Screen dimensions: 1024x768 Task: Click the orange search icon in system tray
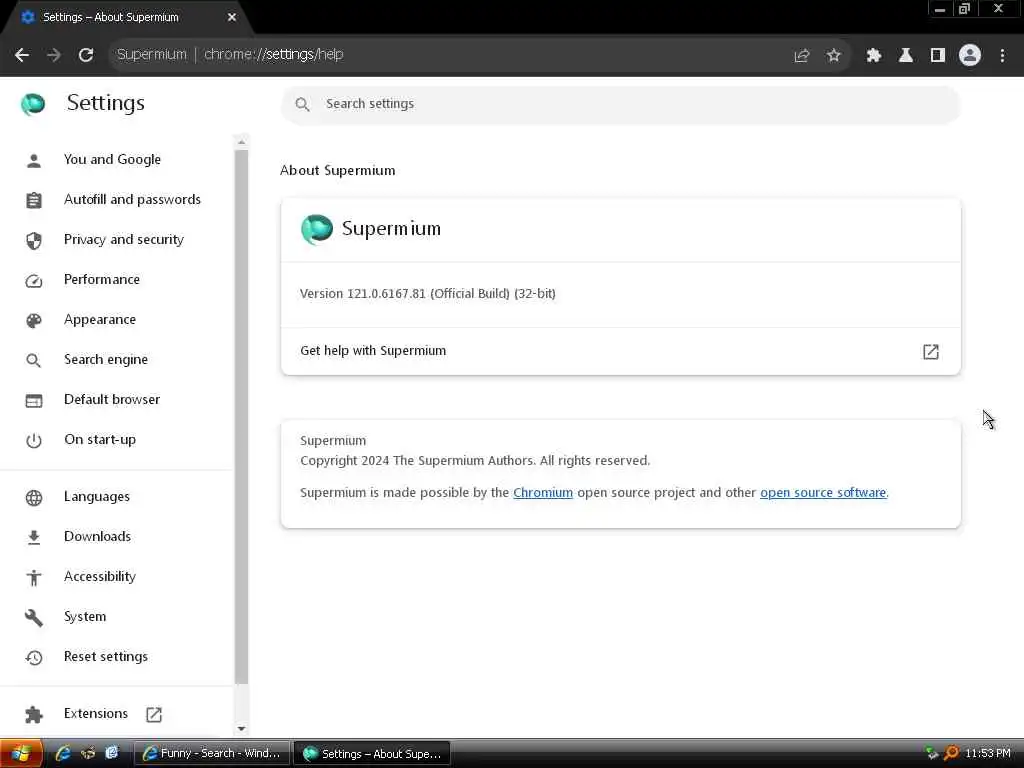[951, 754]
